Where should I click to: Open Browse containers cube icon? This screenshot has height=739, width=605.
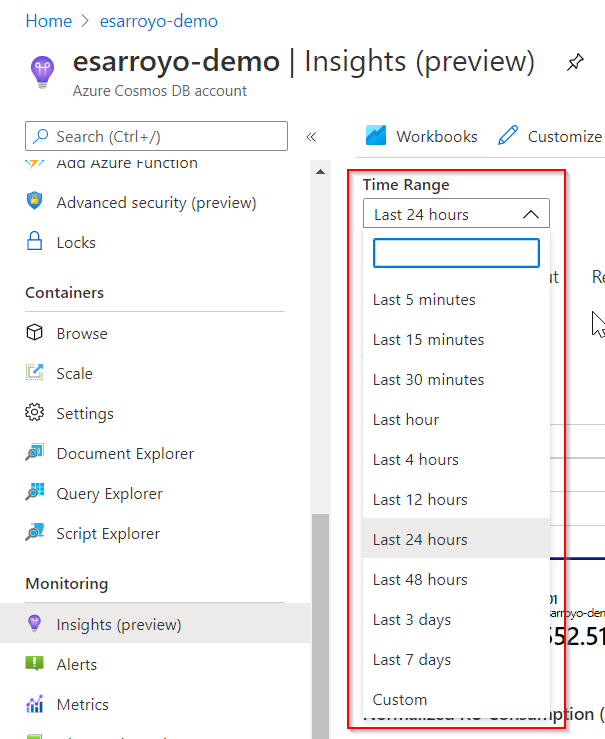click(x=35, y=333)
